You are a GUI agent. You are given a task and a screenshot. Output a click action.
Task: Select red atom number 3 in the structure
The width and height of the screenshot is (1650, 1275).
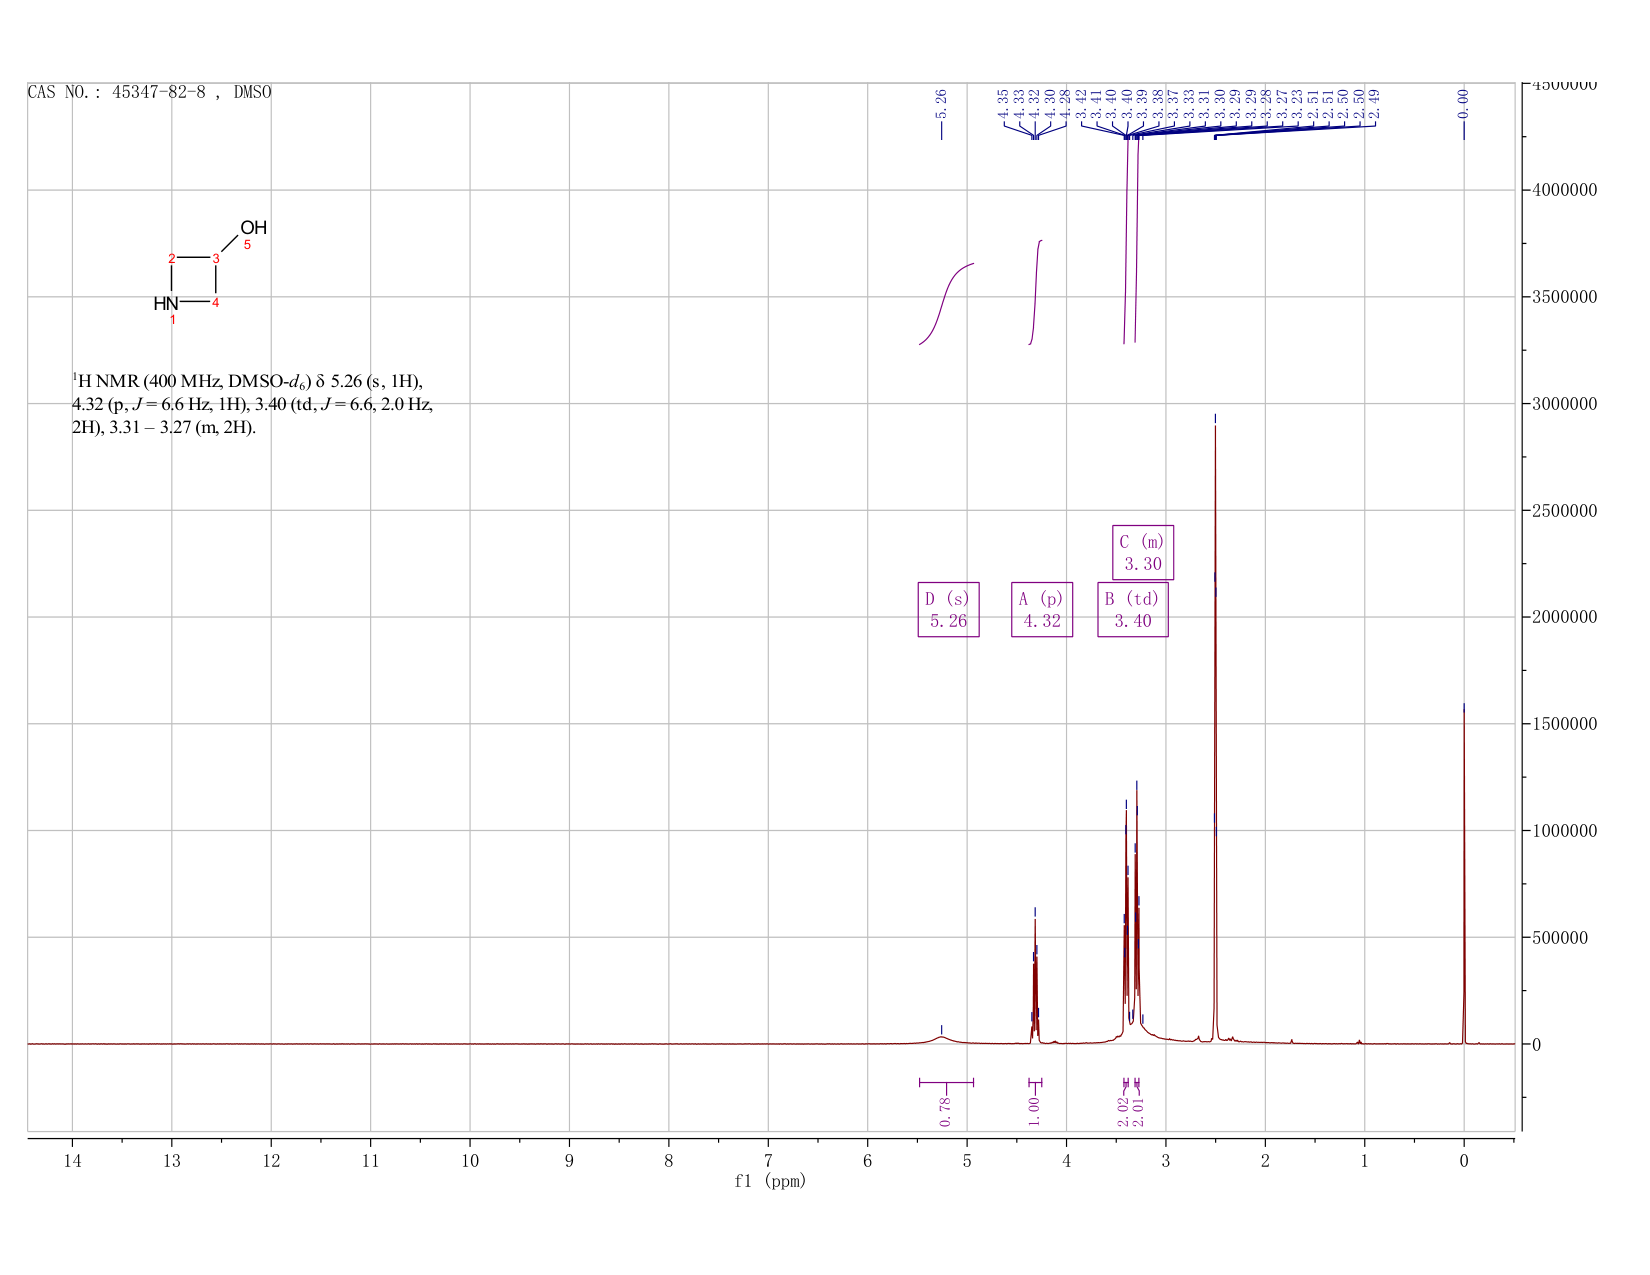click(x=216, y=259)
